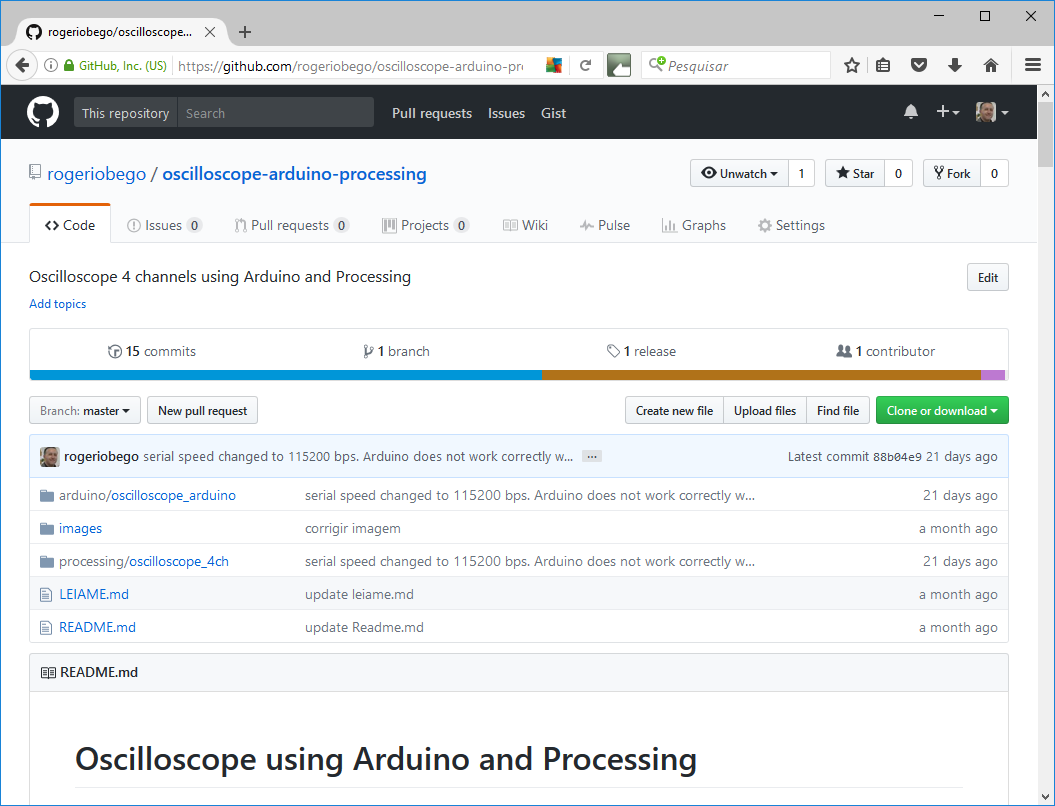View contributors via the people icon
The width and height of the screenshot is (1055, 806).
[843, 350]
